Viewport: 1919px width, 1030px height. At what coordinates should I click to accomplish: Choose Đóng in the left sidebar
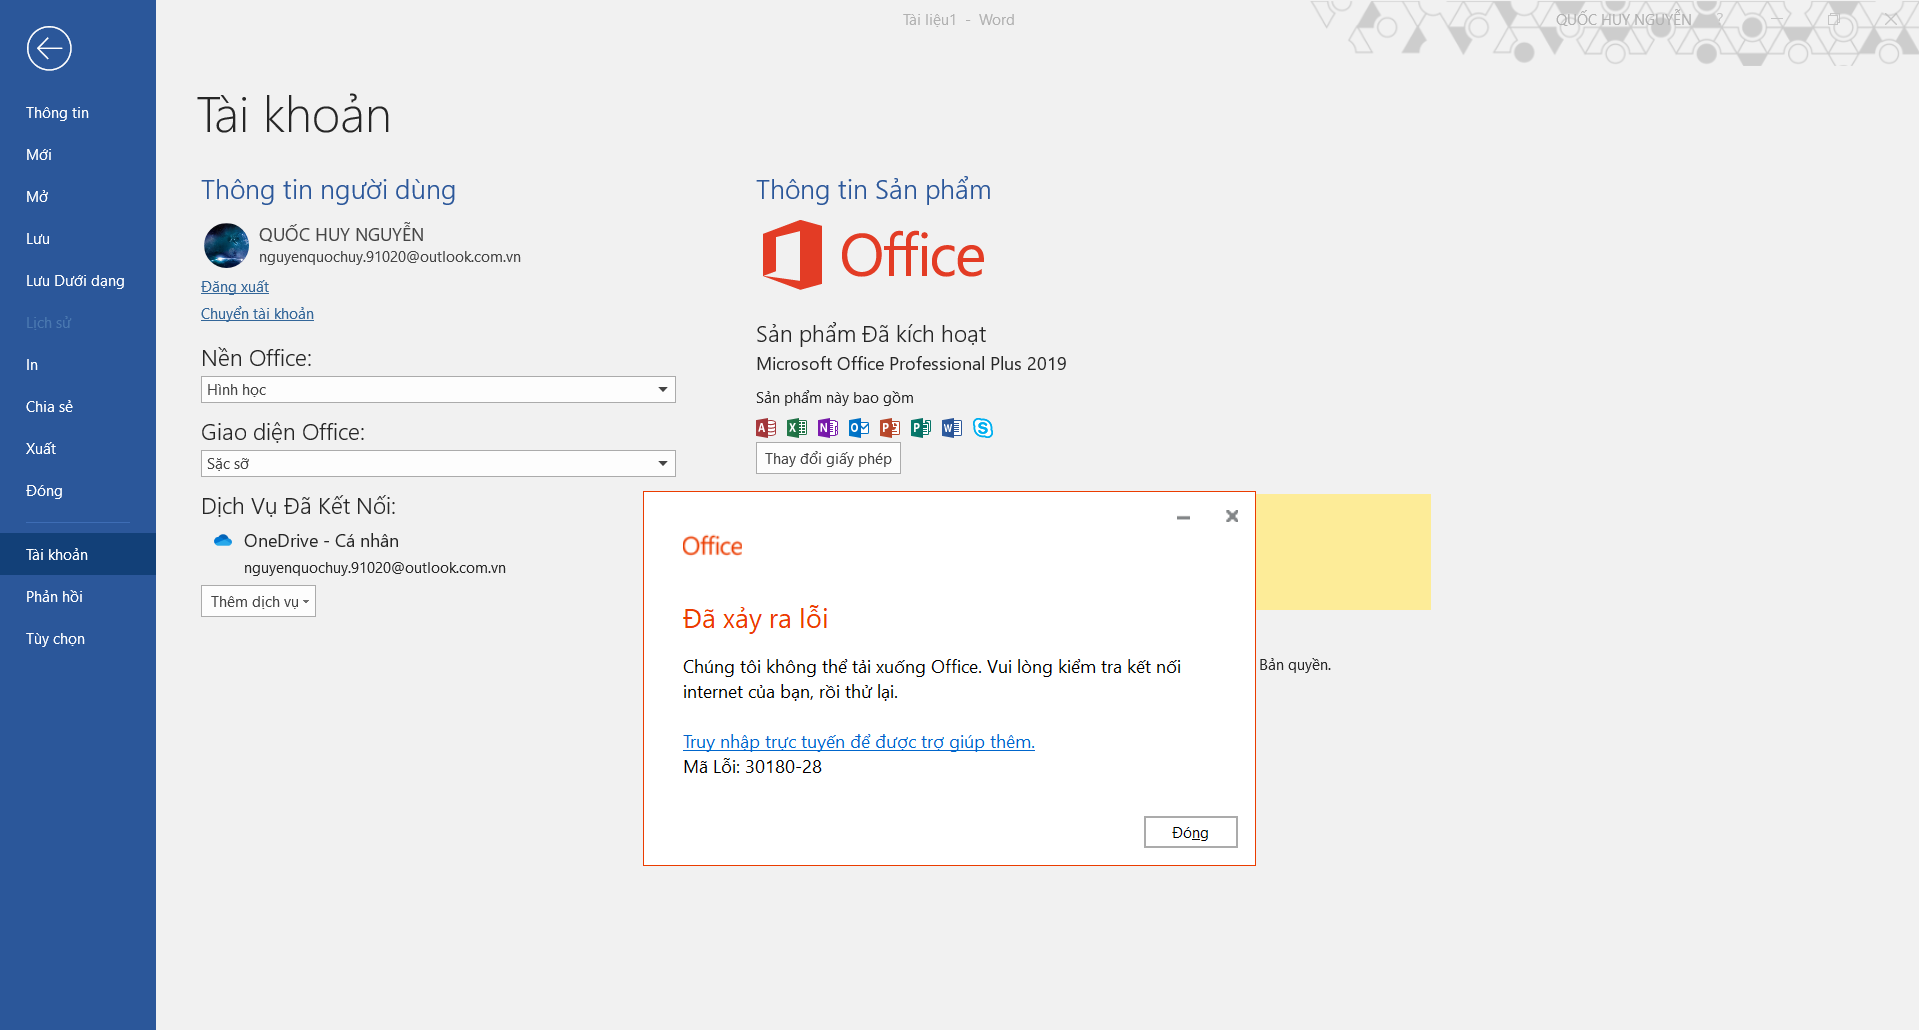78,491
